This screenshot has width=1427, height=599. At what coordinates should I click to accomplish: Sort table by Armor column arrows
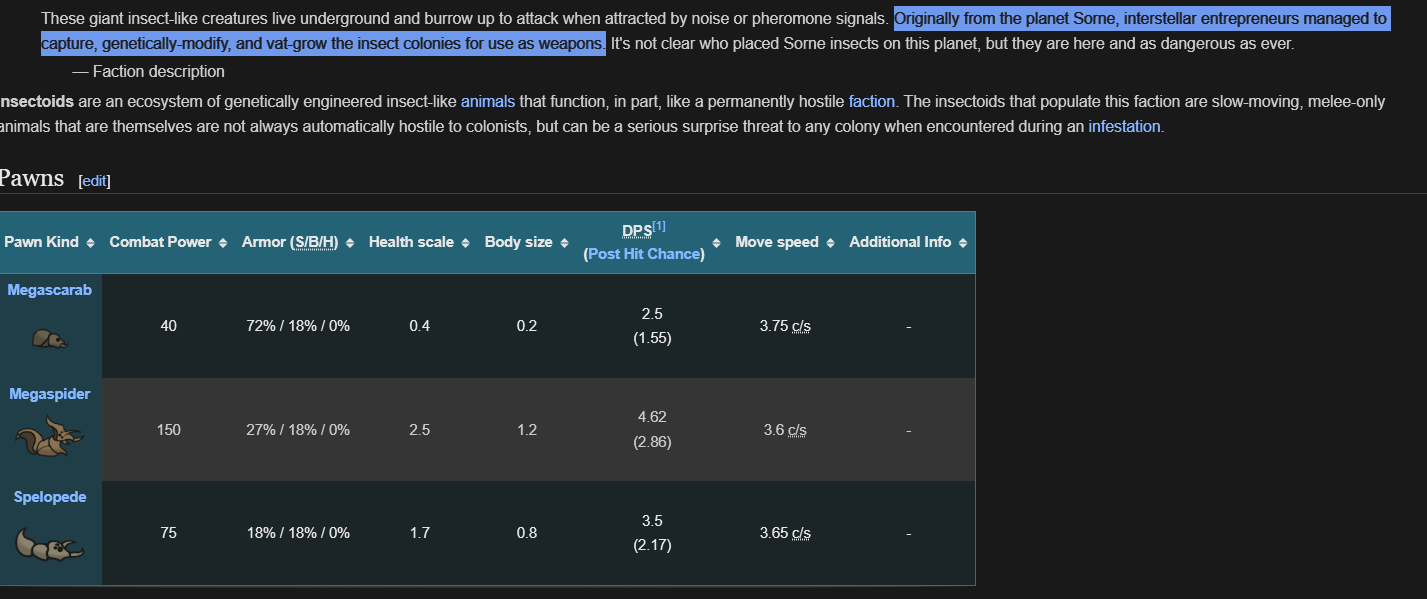[351, 243]
